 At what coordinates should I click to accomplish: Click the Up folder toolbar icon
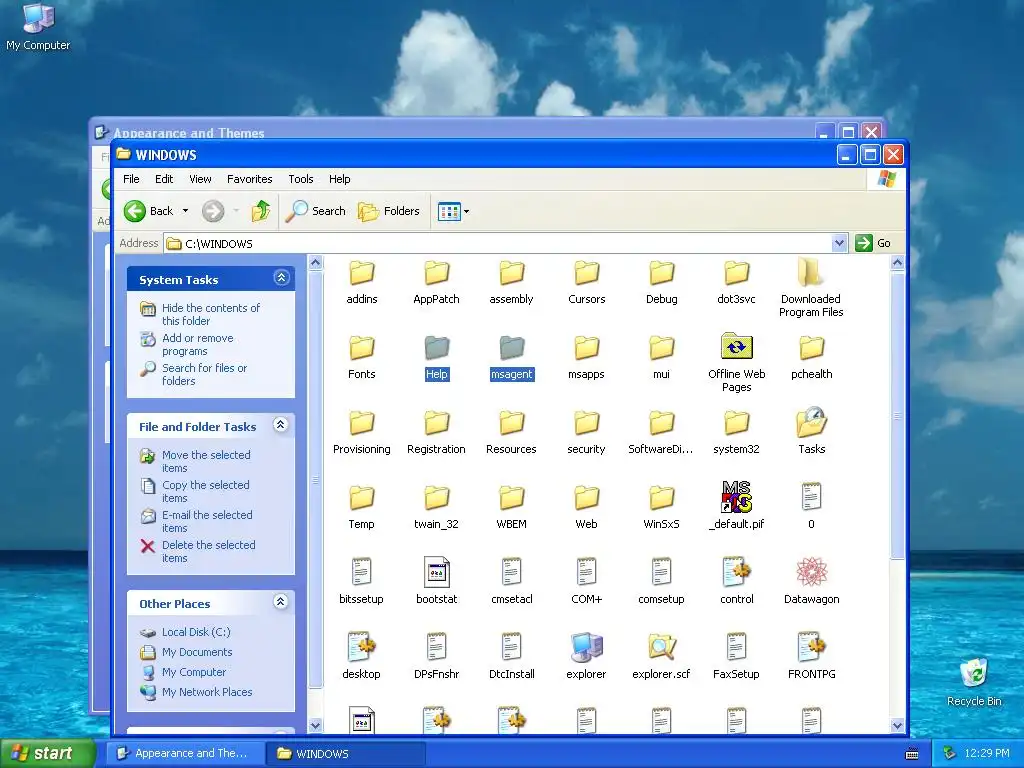click(x=261, y=211)
